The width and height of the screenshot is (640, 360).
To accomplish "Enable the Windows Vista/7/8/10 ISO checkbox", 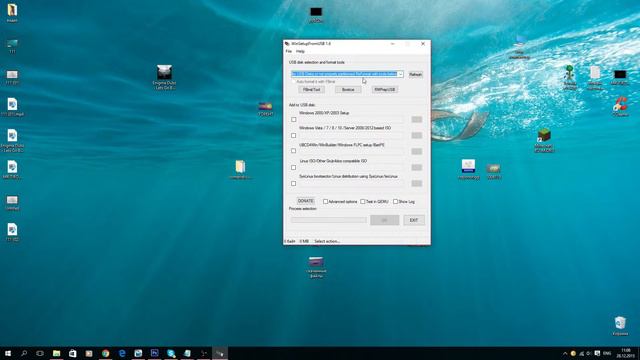I will (x=293, y=136).
